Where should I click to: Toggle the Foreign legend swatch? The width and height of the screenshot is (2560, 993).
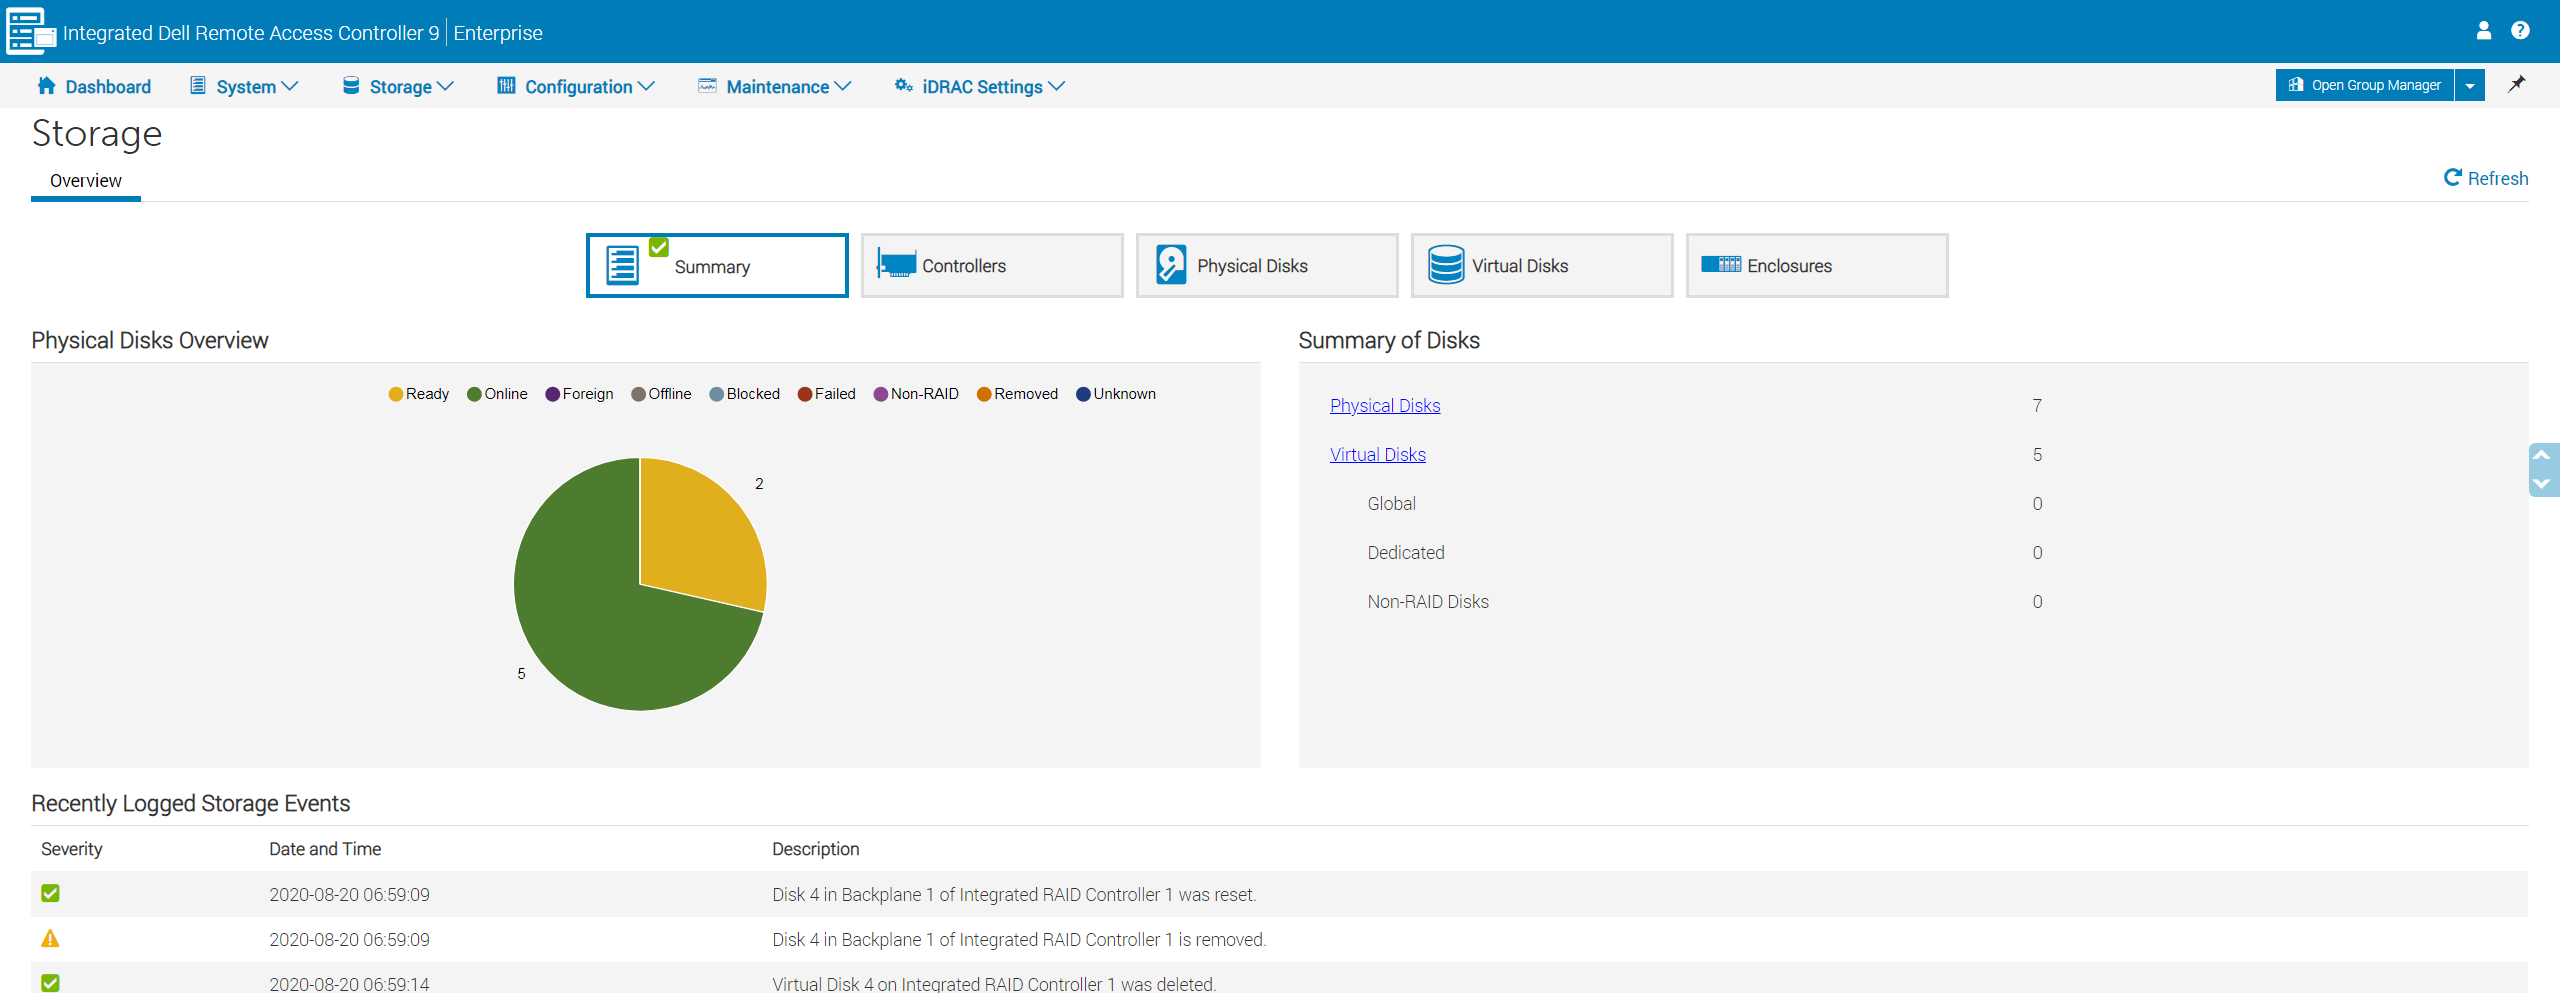click(x=553, y=394)
